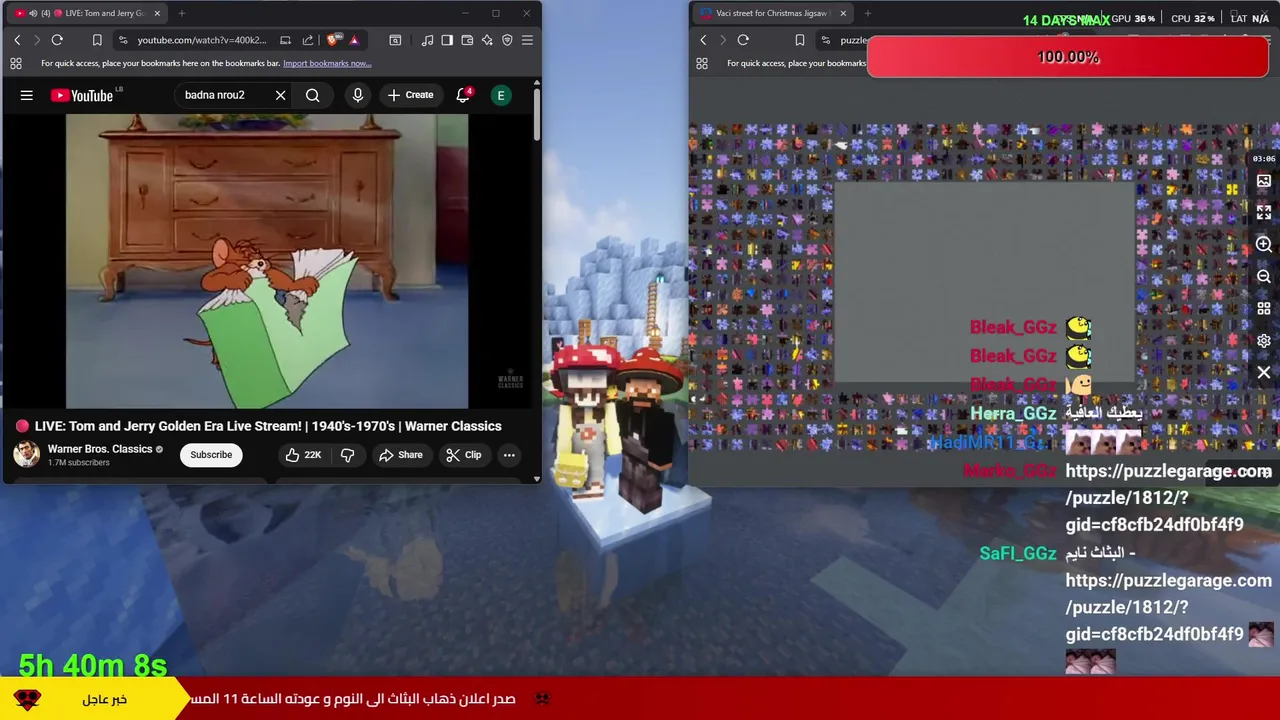The height and width of the screenshot is (720, 1280).
Task: Zoom out on the jigsaw puzzle
Action: pyautogui.click(x=1264, y=277)
